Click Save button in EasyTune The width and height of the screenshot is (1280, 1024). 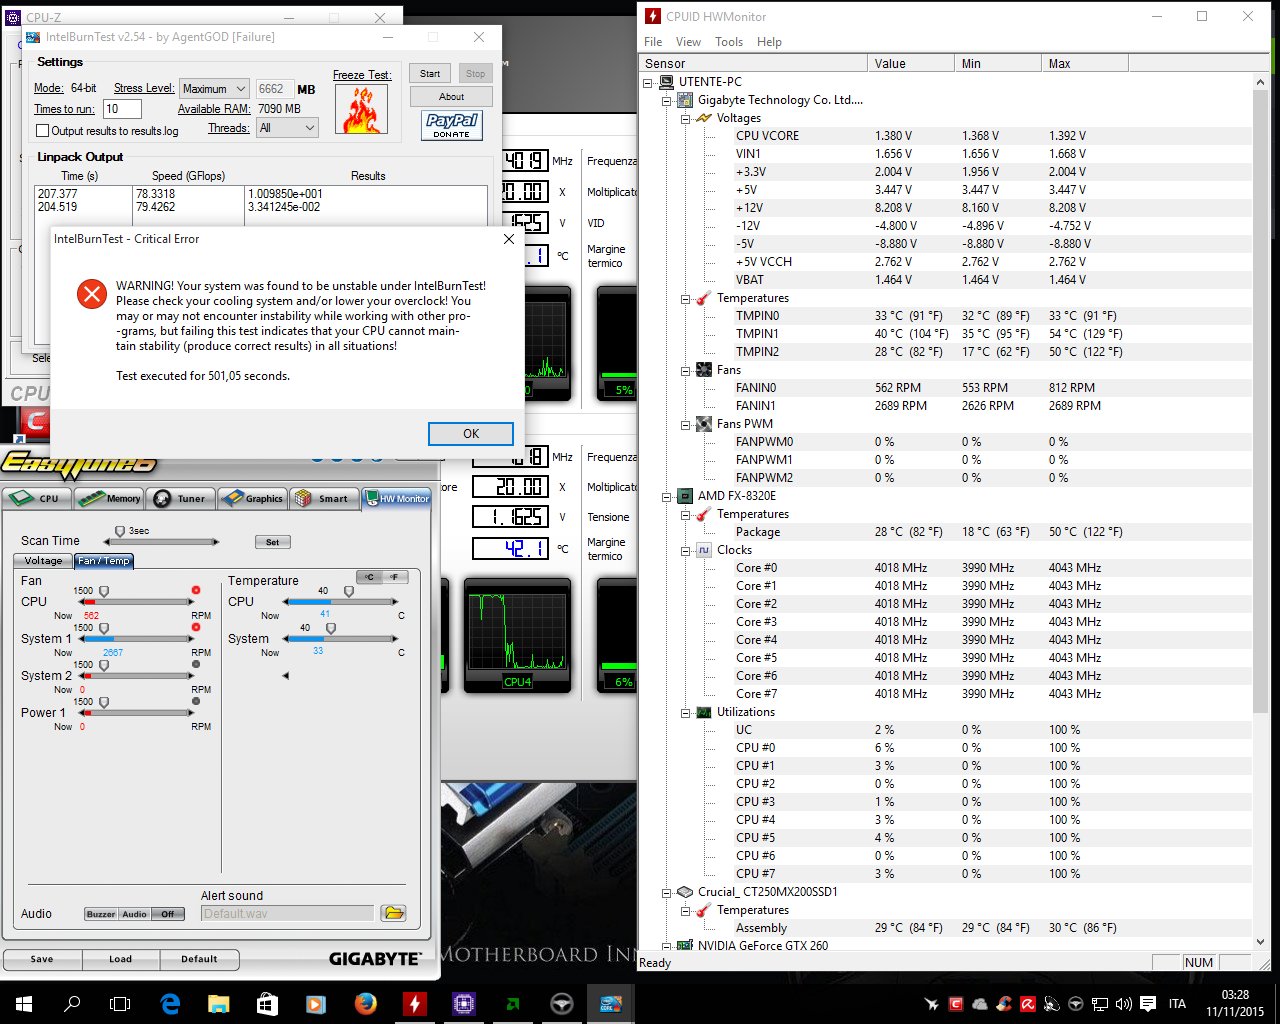41,959
